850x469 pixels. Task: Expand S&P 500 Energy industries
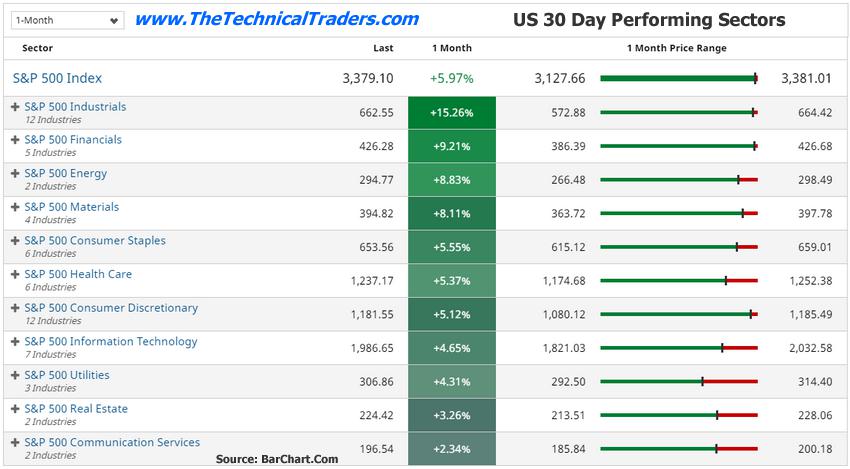point(15,174)
